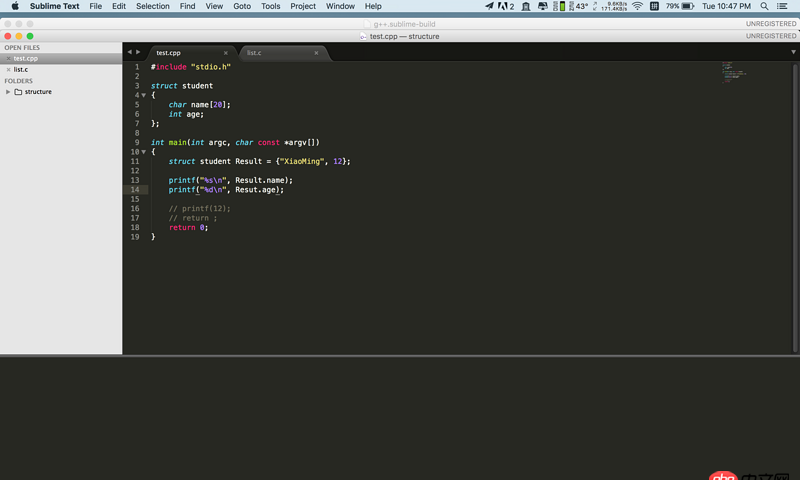This screenshot has width=800, height=480.
Task: Click the minimap code preview
Action: (x=734, y=72)
